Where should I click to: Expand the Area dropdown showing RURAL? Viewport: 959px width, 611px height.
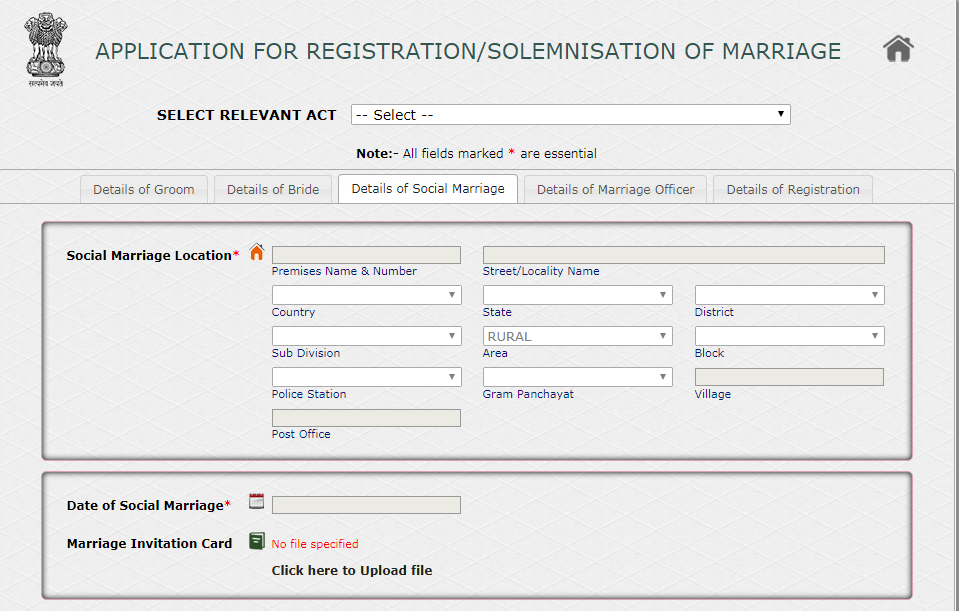(577, 335)
